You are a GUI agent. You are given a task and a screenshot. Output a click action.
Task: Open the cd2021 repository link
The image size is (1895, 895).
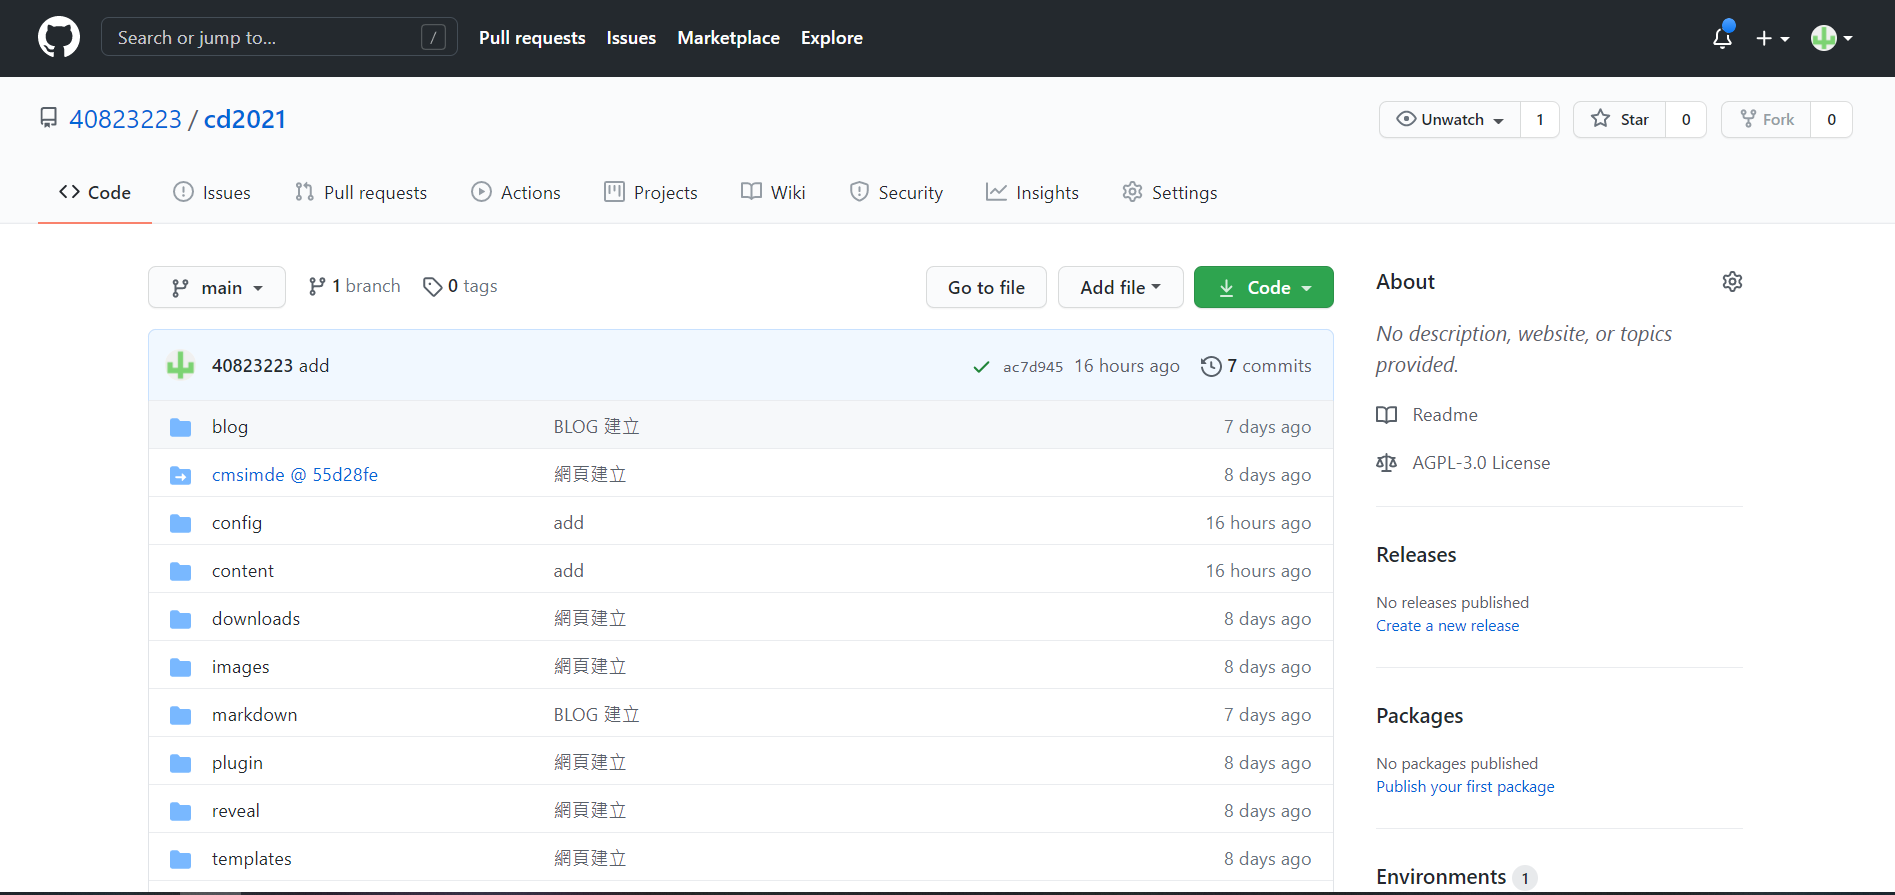245,119
